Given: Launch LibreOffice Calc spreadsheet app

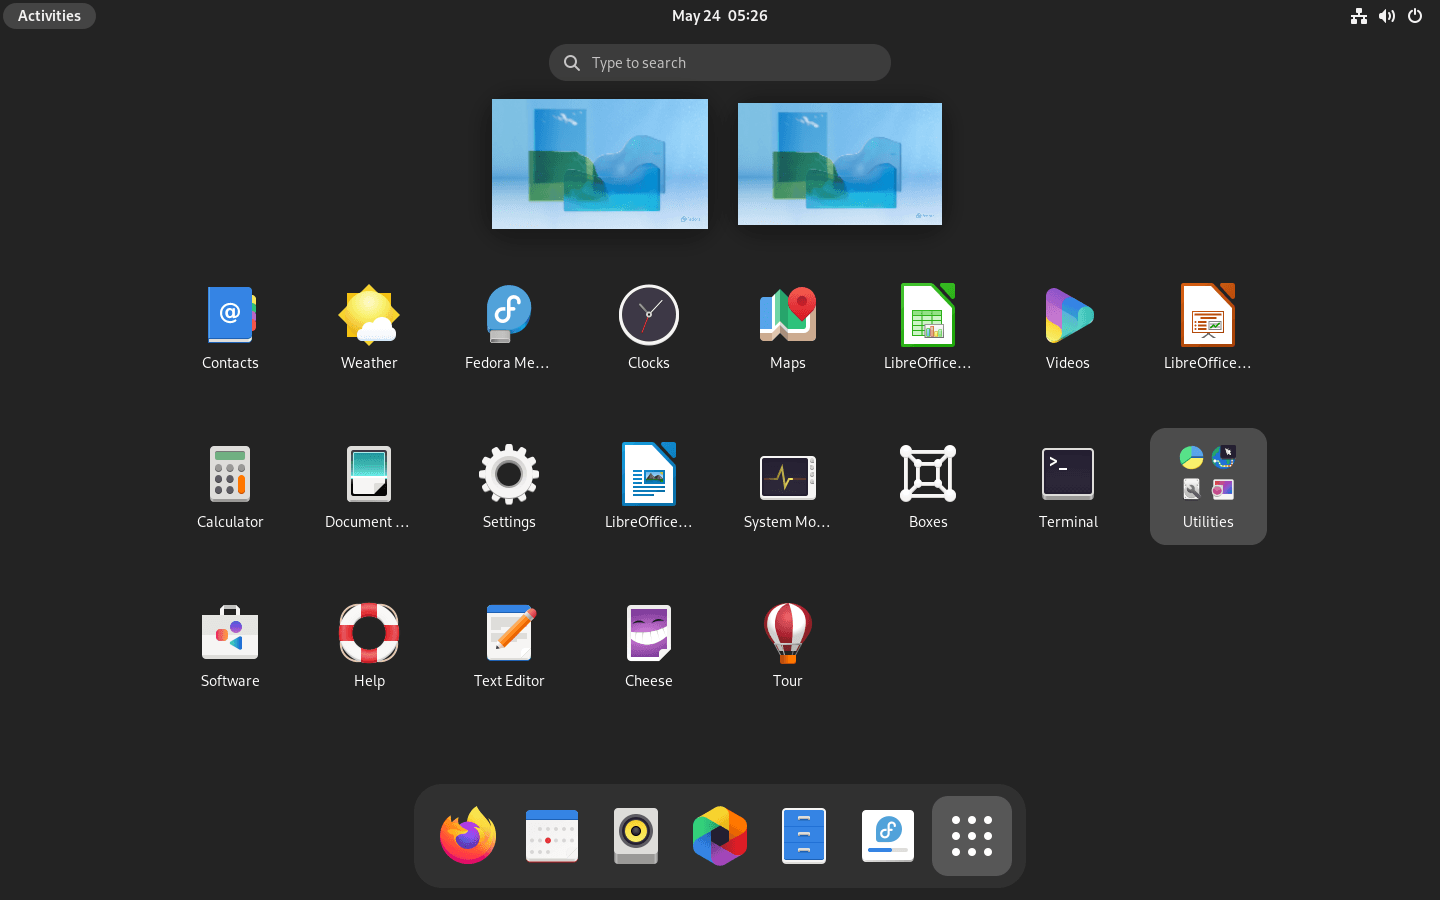Looking at the screenshot, I should pyautogui.click(x=928, y=314).
